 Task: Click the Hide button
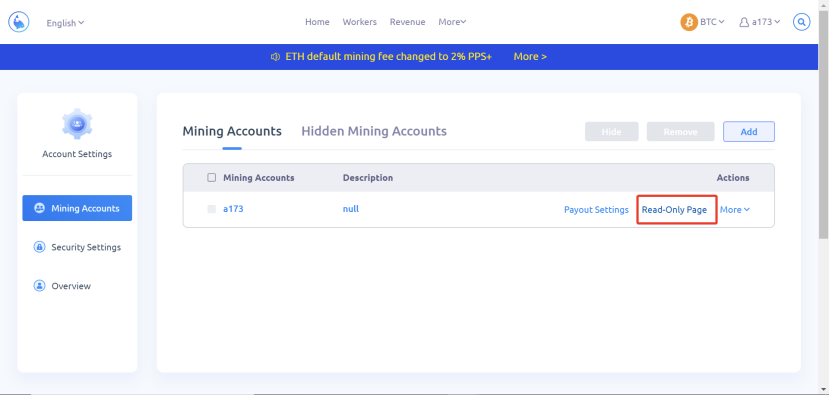click(611, 132)
